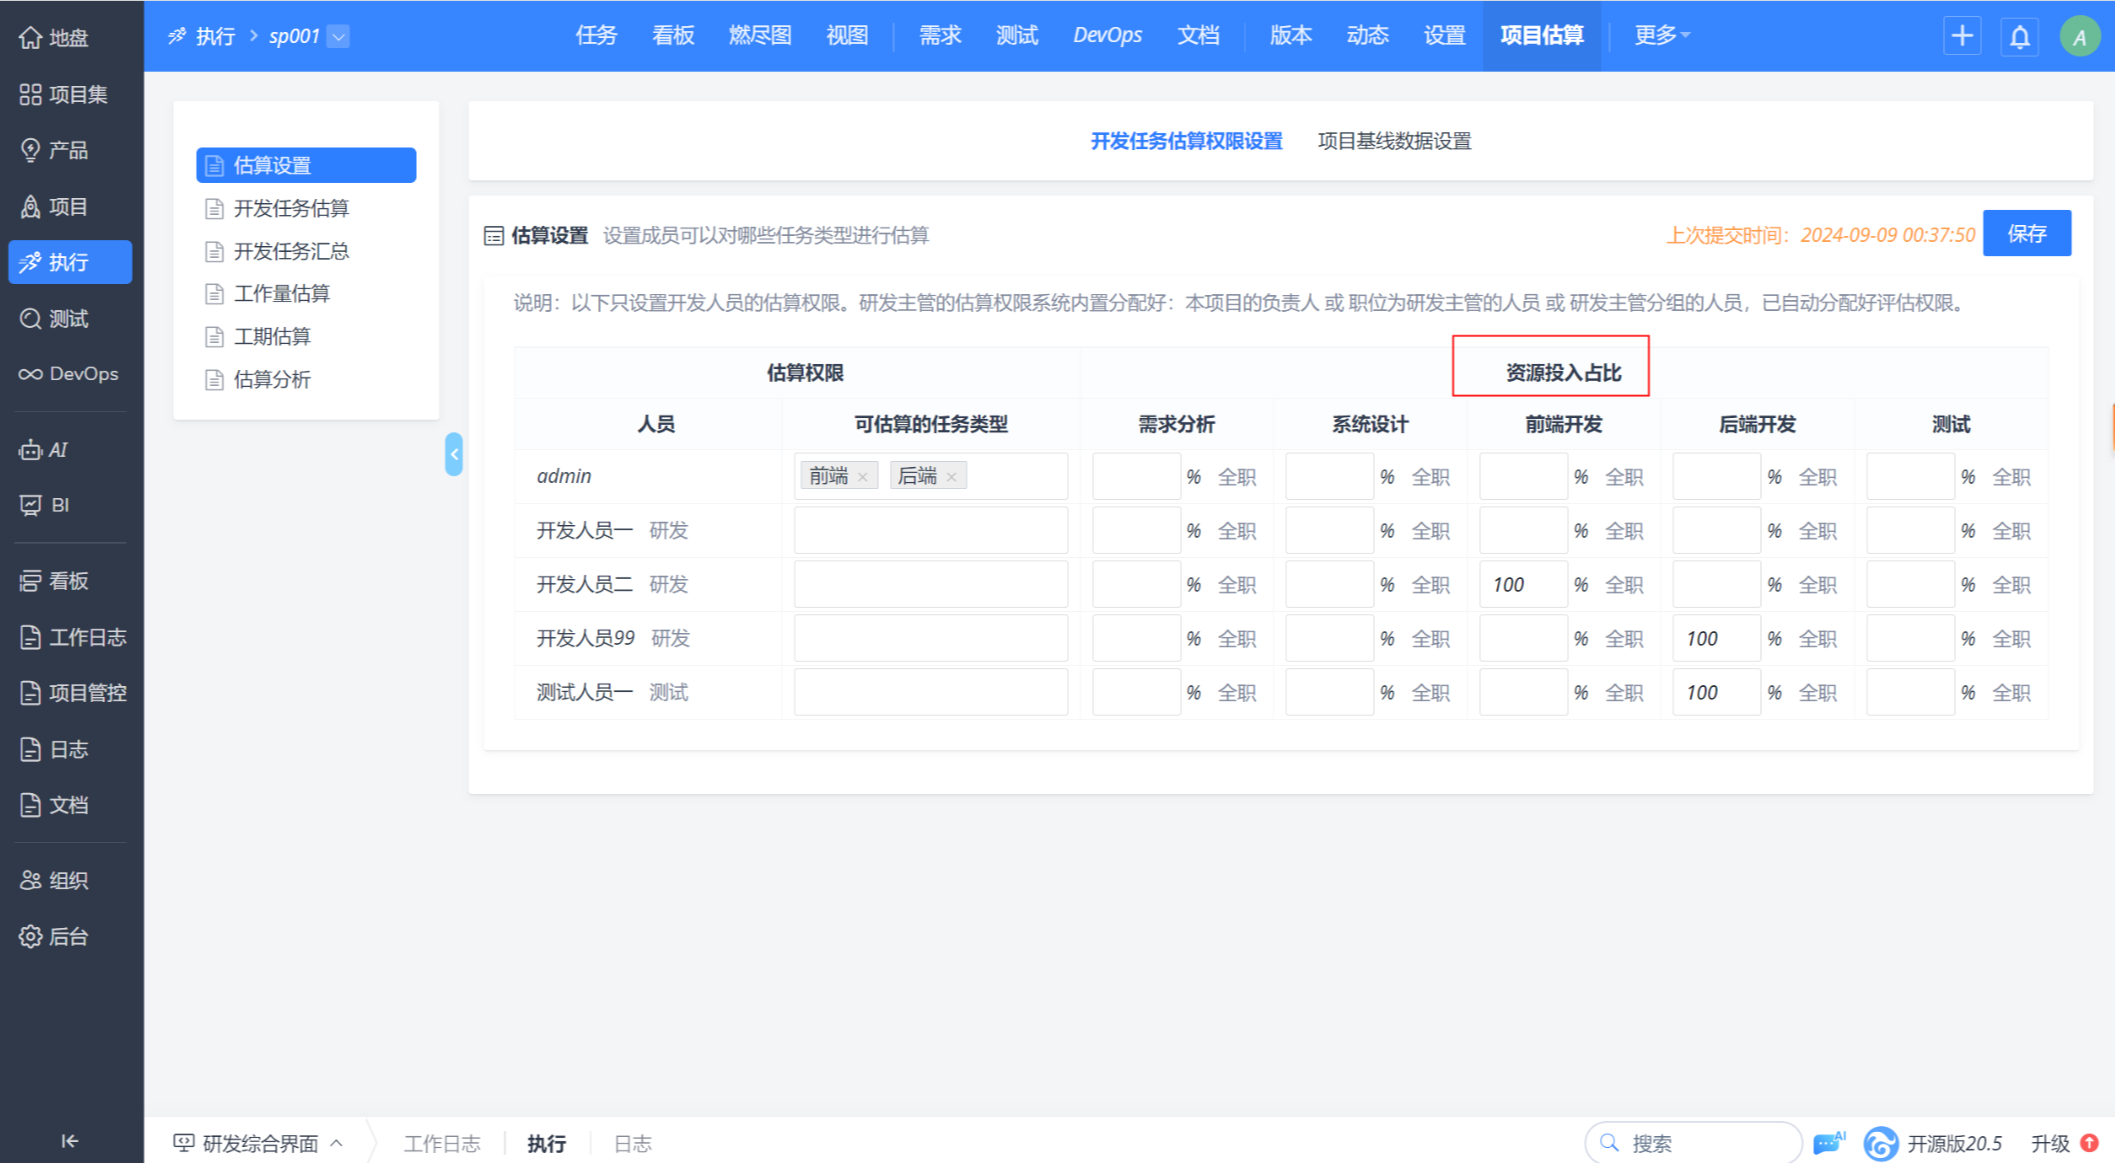Image resolution: width=2115 pixels, height=1163 pixels.
Task: Click the user avatar icon
Action: pyautogui.click(x=2079, y=37)
